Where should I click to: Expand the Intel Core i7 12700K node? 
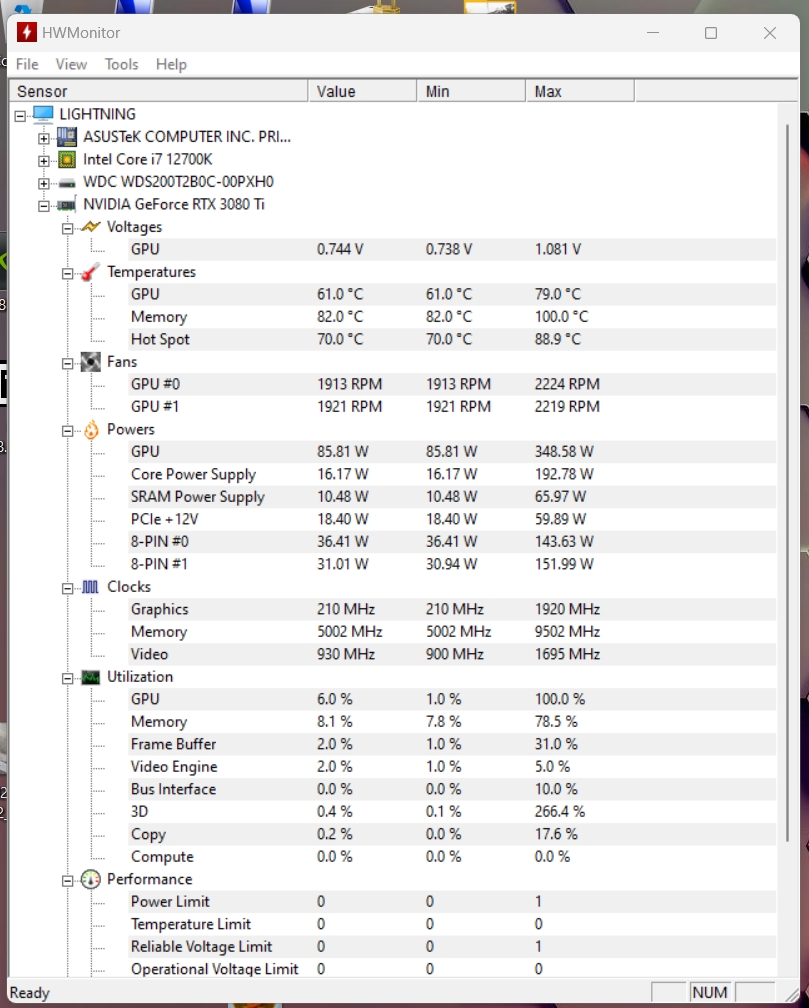tap(44, 160)
